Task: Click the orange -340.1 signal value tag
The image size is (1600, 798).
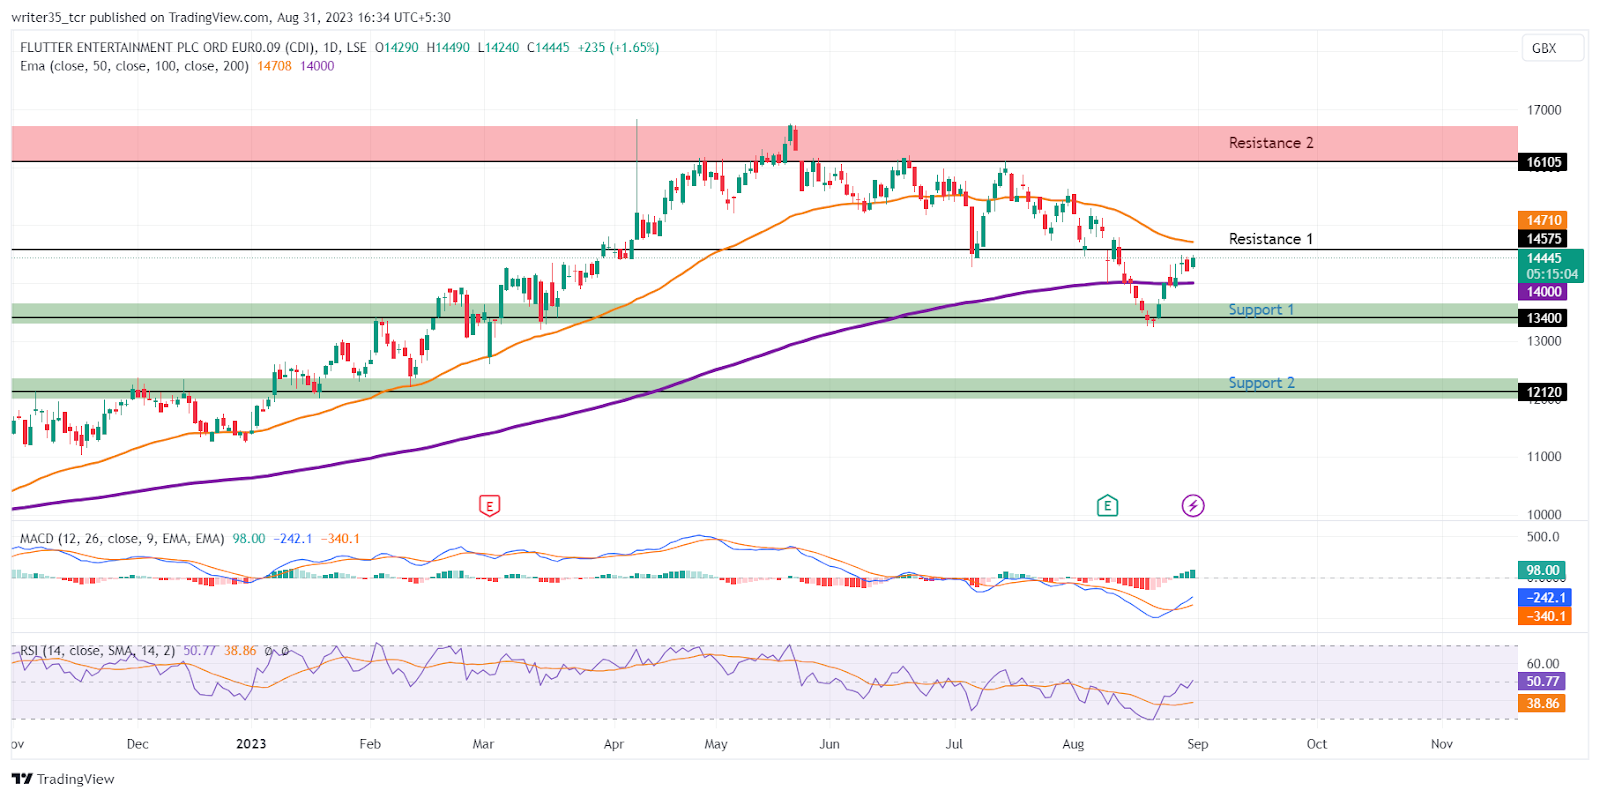Action: click(x=1545, y=616)
